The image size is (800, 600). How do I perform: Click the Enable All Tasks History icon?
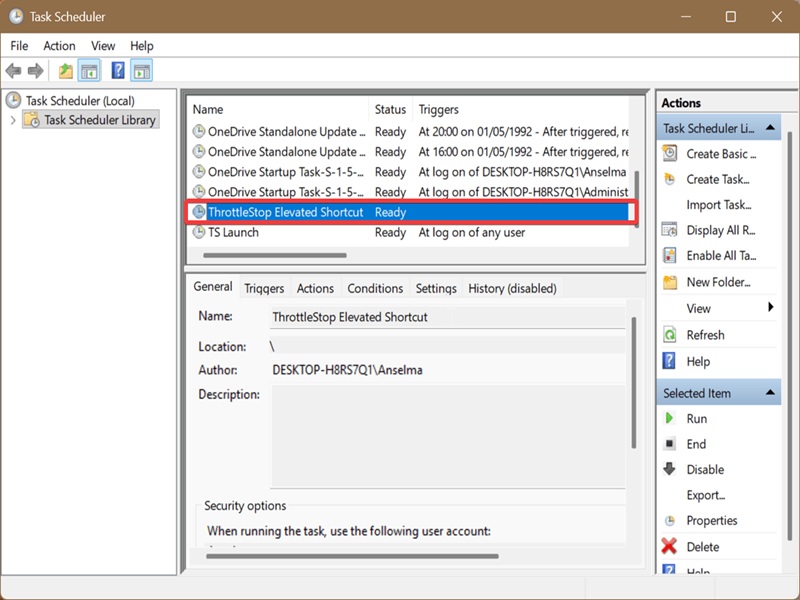(669, 255)
